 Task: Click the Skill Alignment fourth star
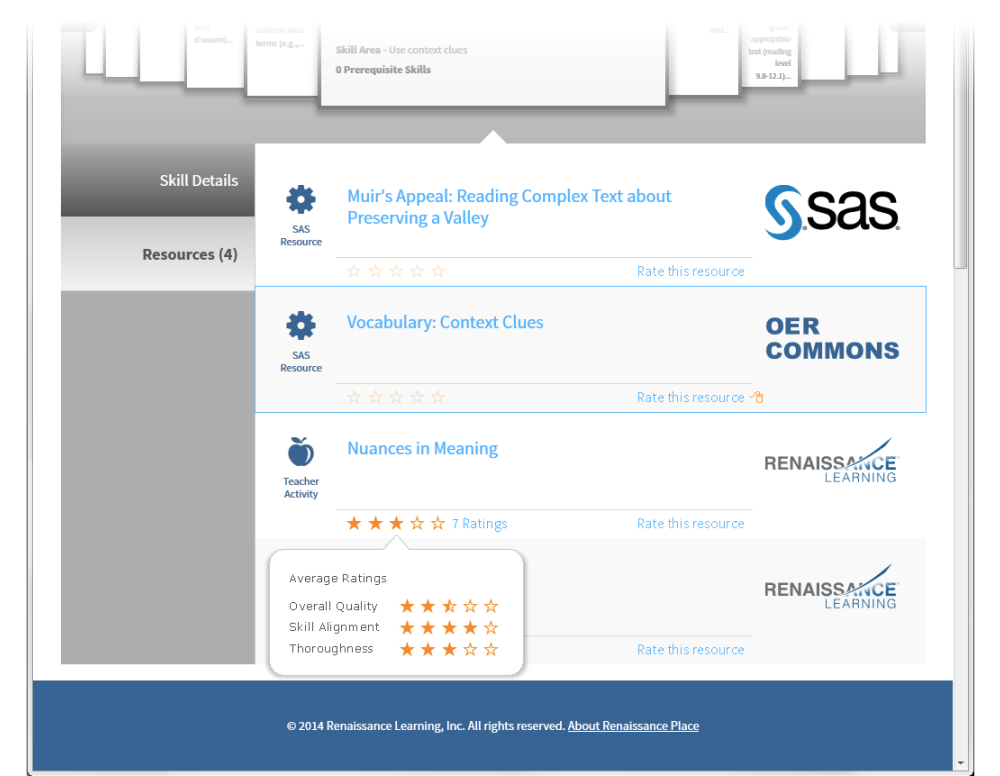(x=470, y=627)
